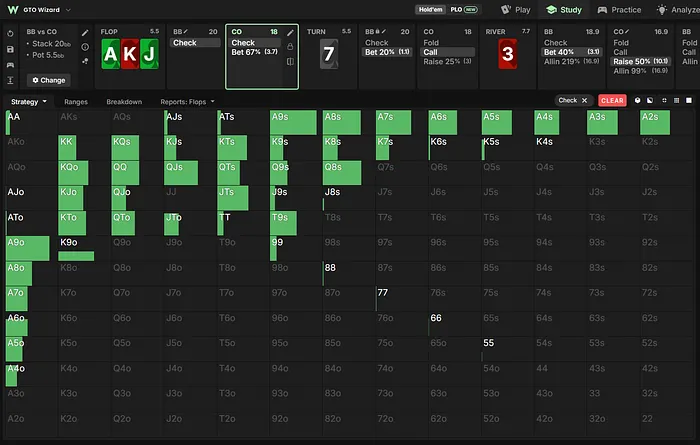Select CO turn Raise 25% action
Screen dimensions: 700x445
coord(447,62)
